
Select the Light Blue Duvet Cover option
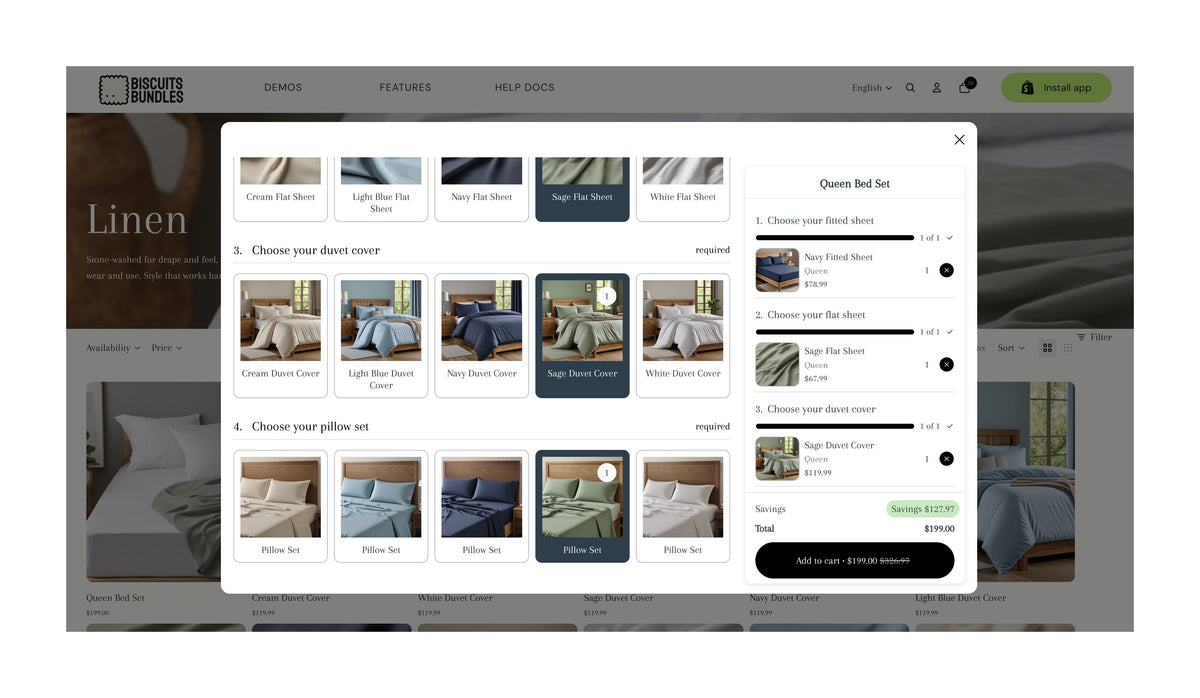[x=381, y=336]
